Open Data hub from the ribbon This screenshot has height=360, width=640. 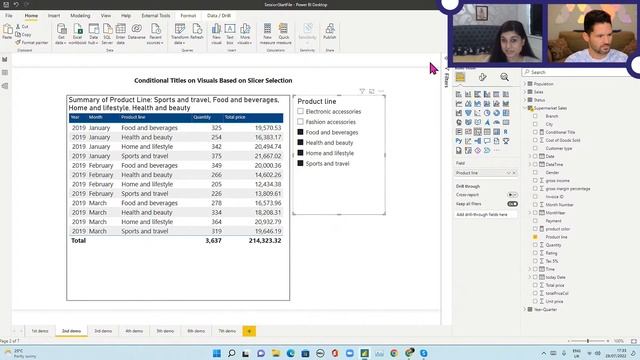(x=93, y=33)
